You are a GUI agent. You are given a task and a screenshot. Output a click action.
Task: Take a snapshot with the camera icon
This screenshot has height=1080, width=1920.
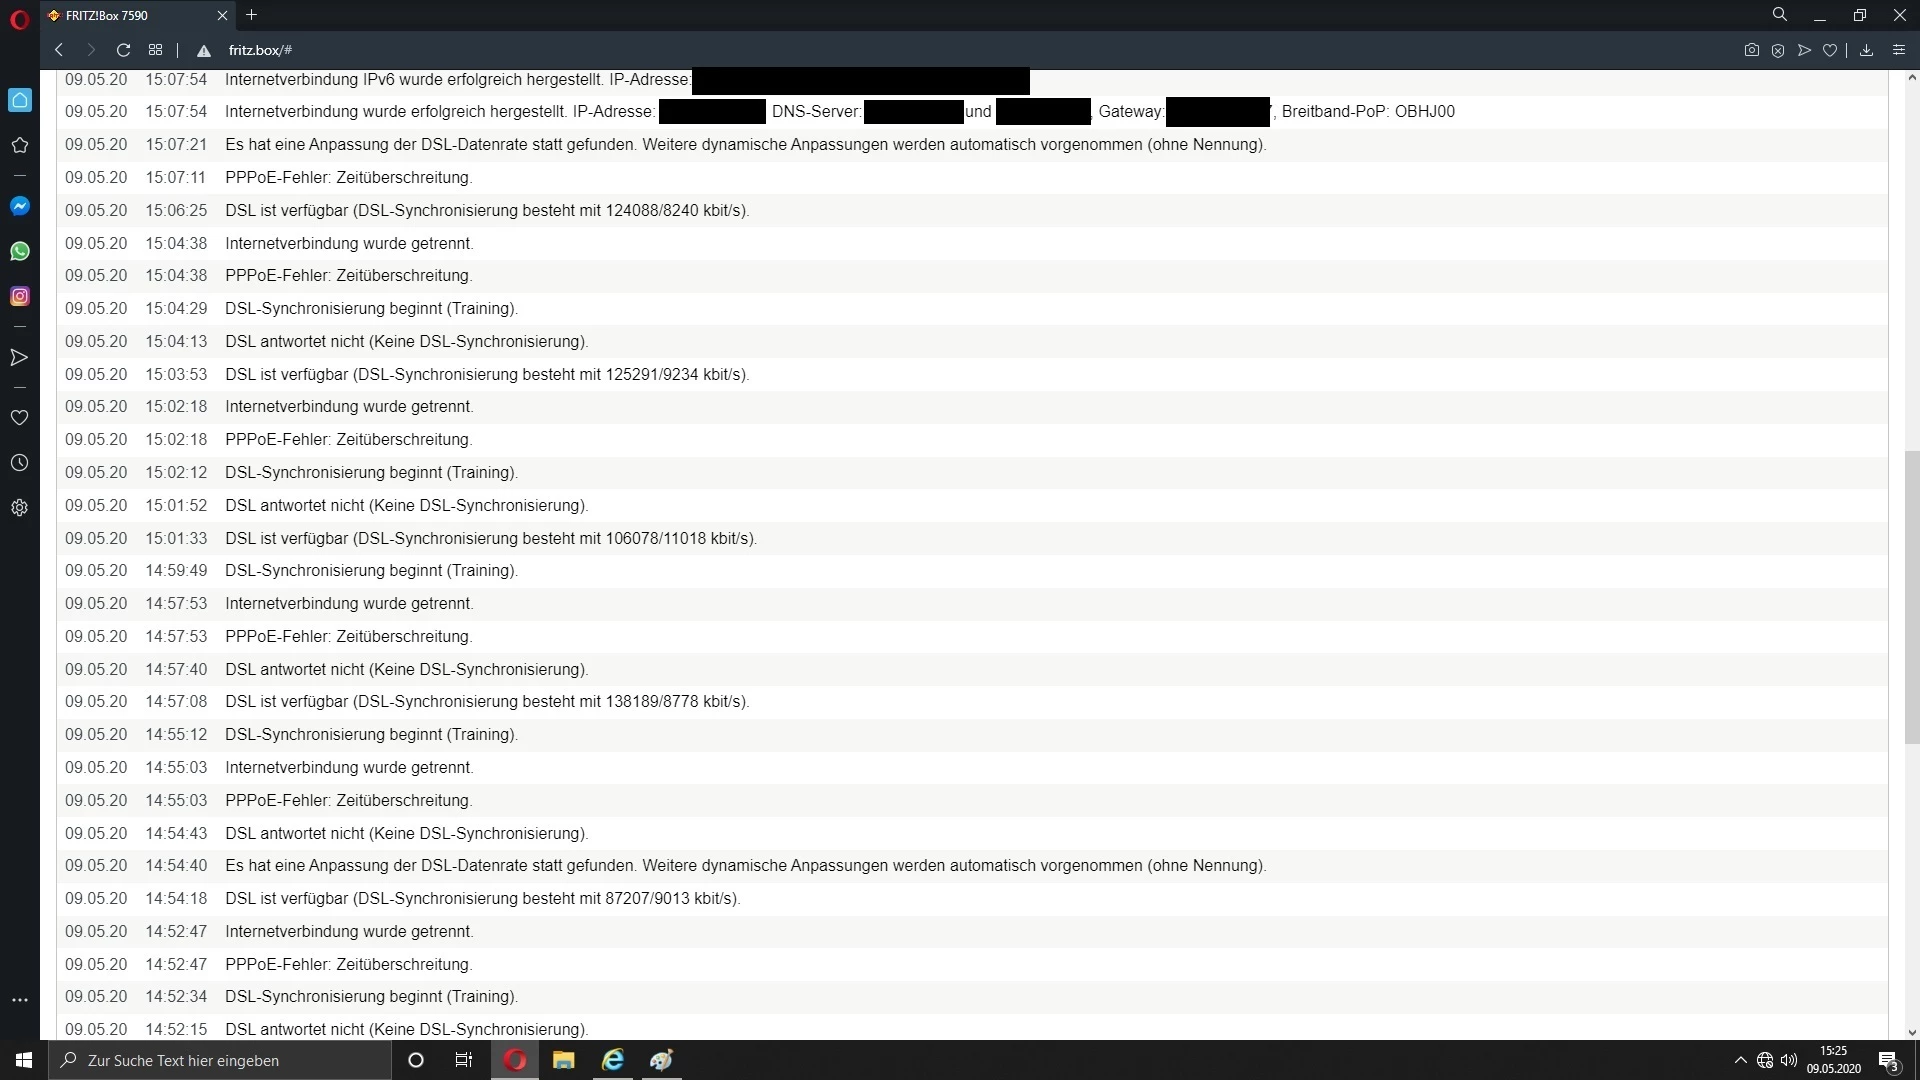(x=1751, y=50)
